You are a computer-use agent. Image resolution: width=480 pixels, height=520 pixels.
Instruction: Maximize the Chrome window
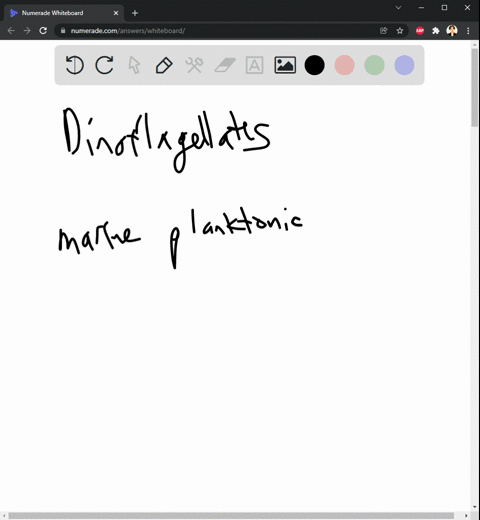444,7
